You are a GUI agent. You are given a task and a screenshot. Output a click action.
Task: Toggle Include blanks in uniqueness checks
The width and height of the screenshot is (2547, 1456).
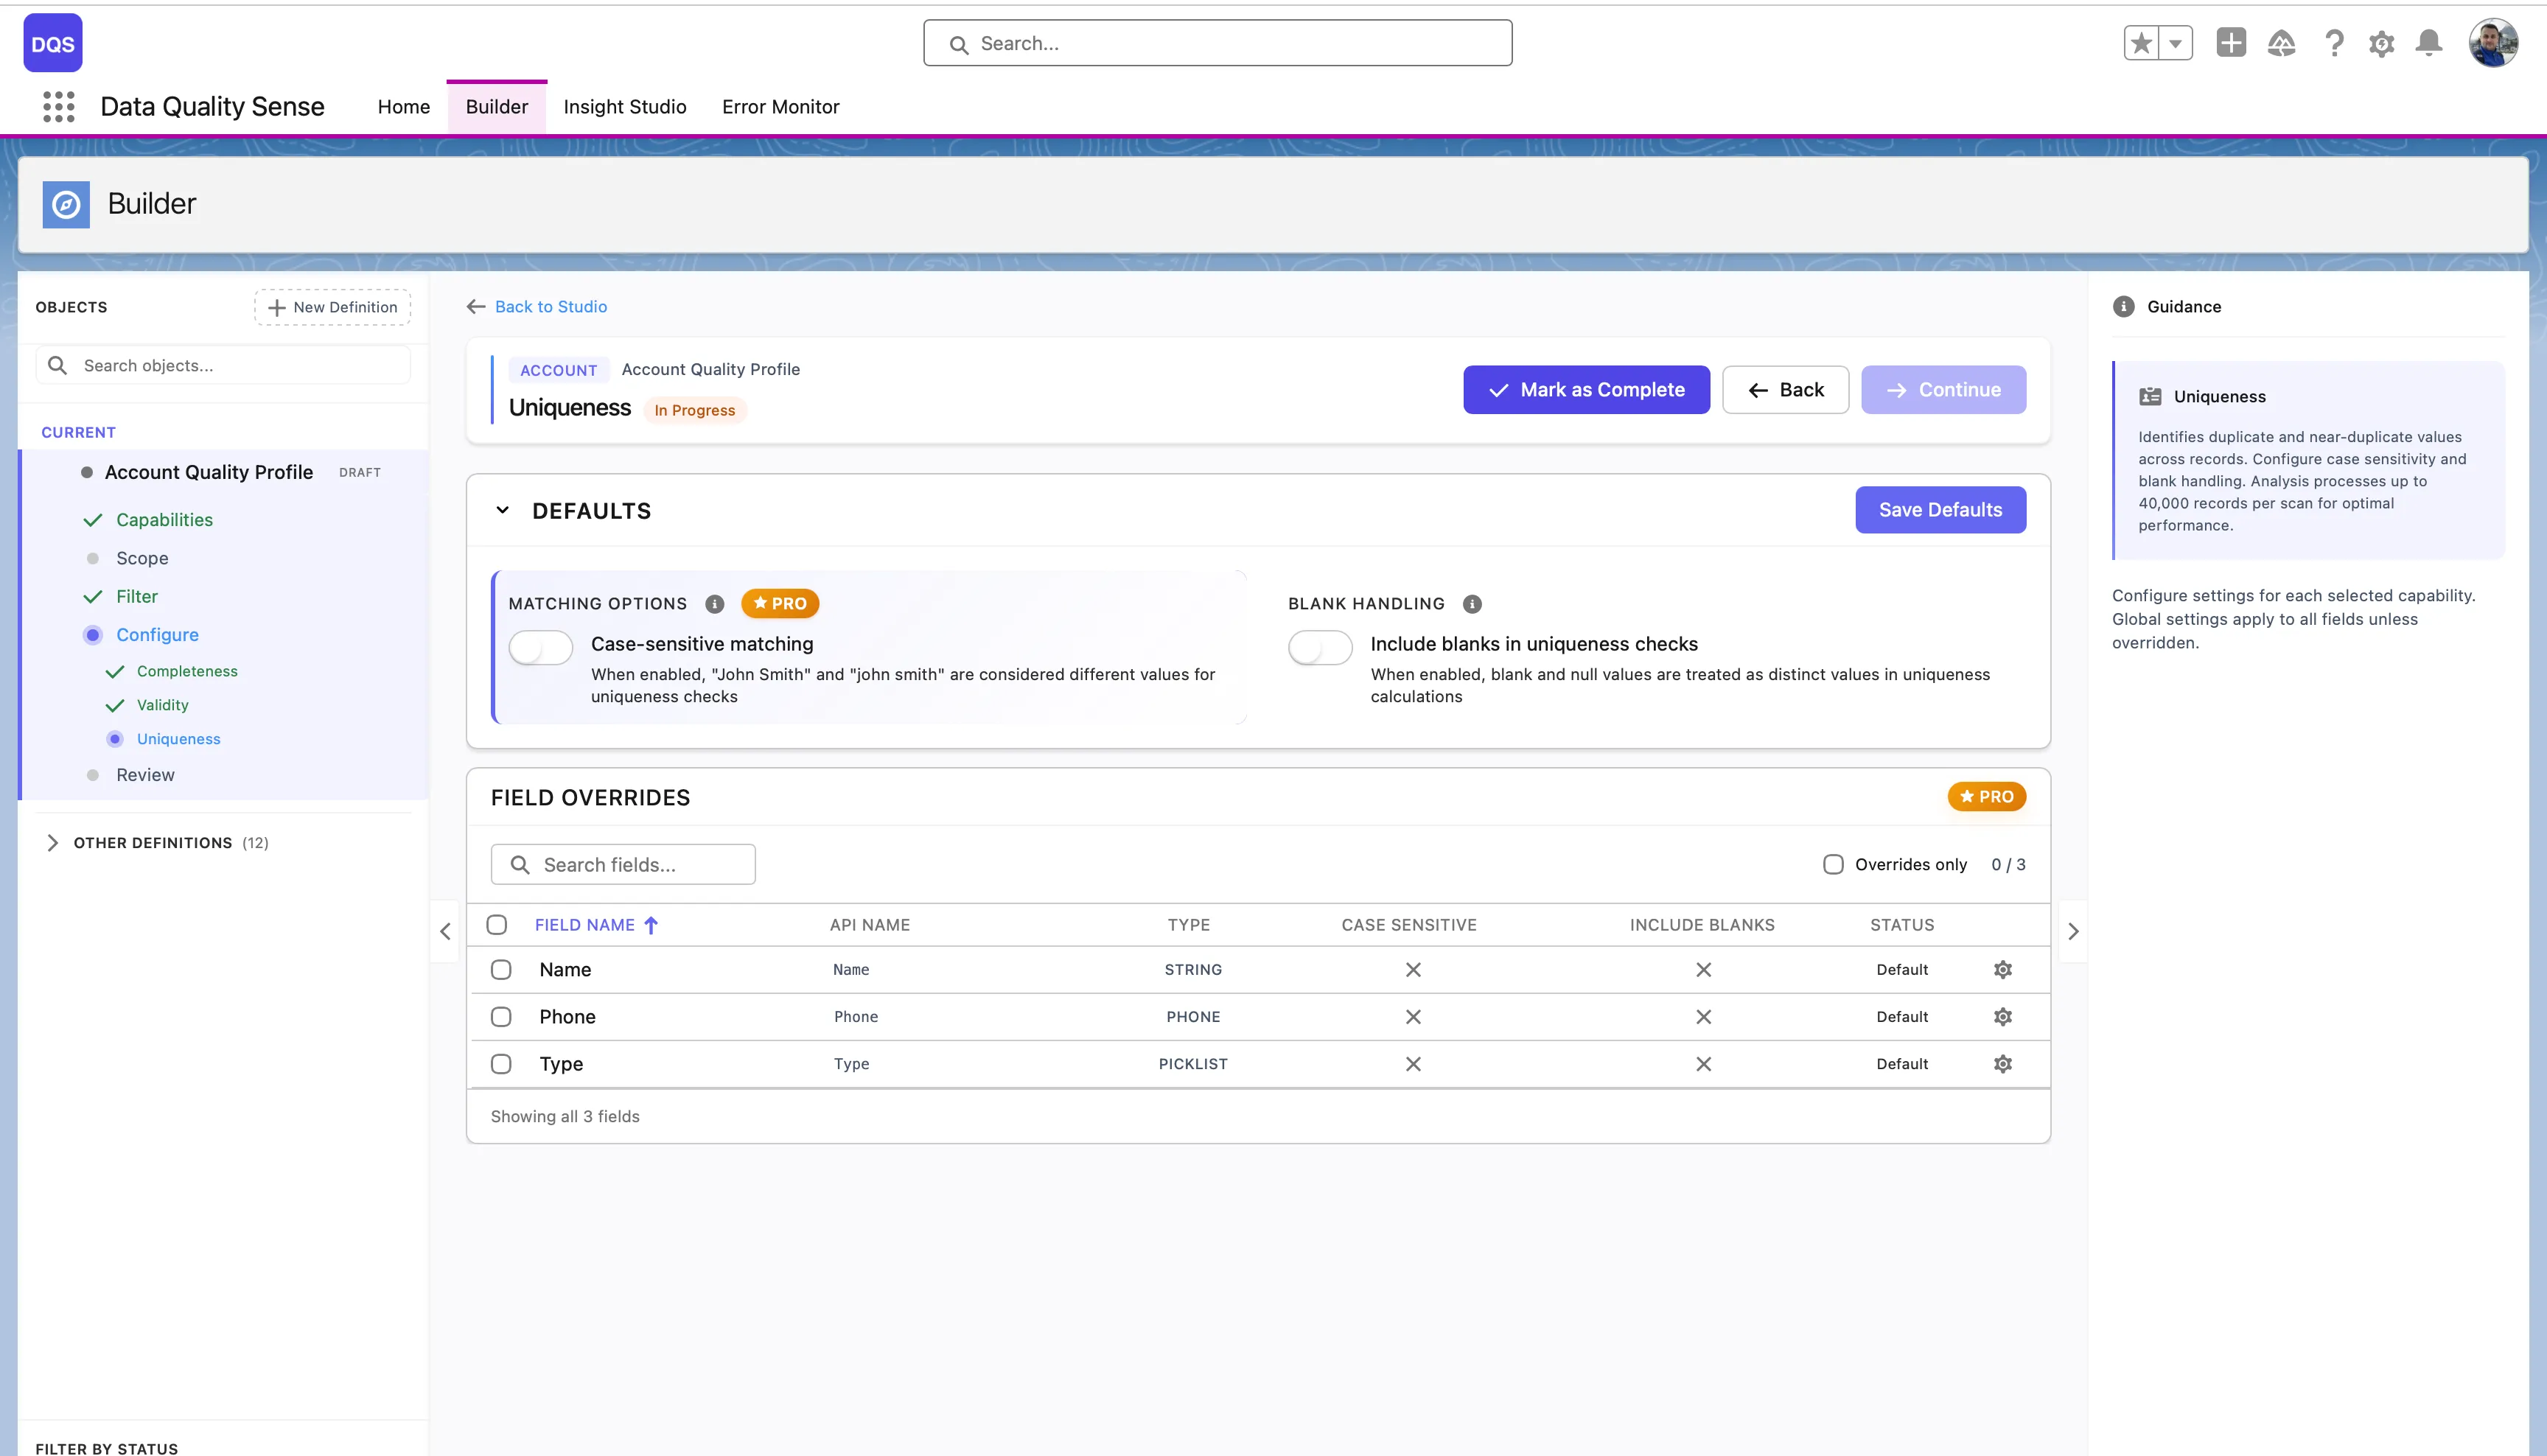[x=1320, y=648]
